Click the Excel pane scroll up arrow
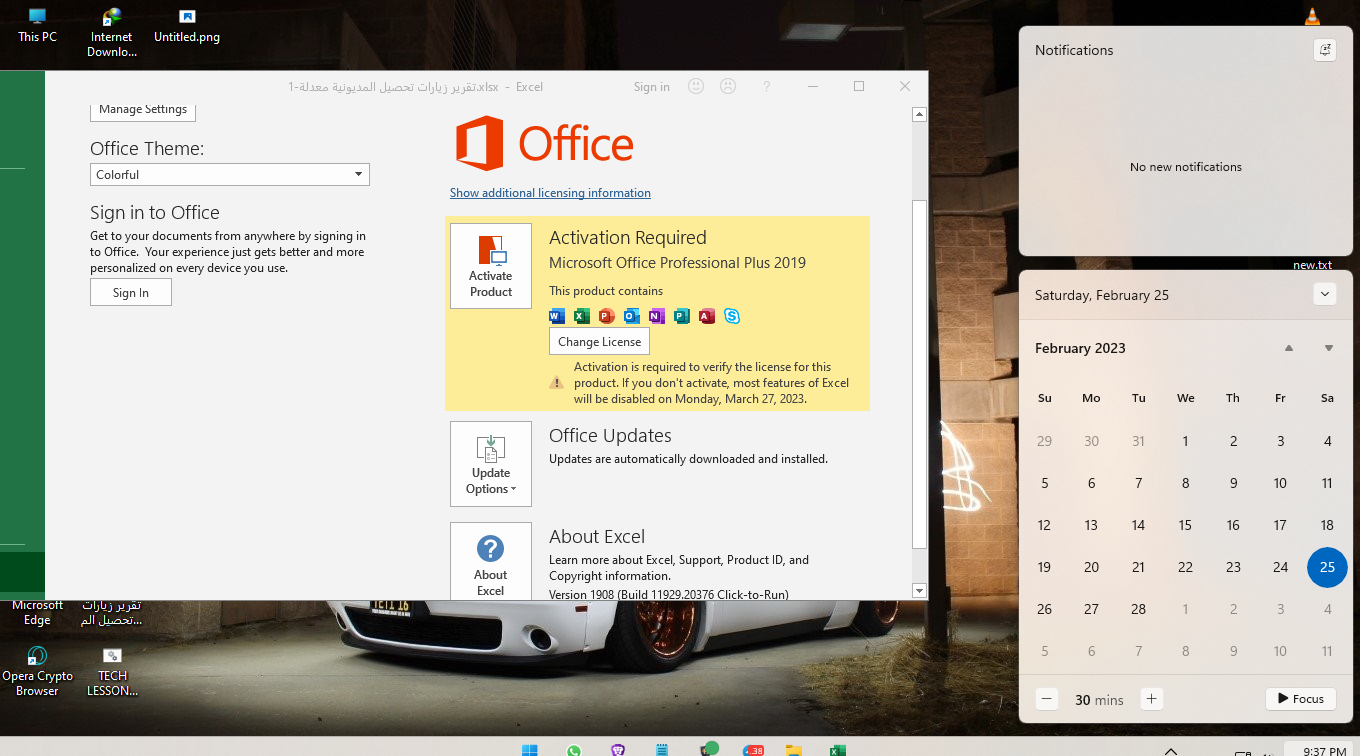1360x756 pixels. tap(920, 115)
